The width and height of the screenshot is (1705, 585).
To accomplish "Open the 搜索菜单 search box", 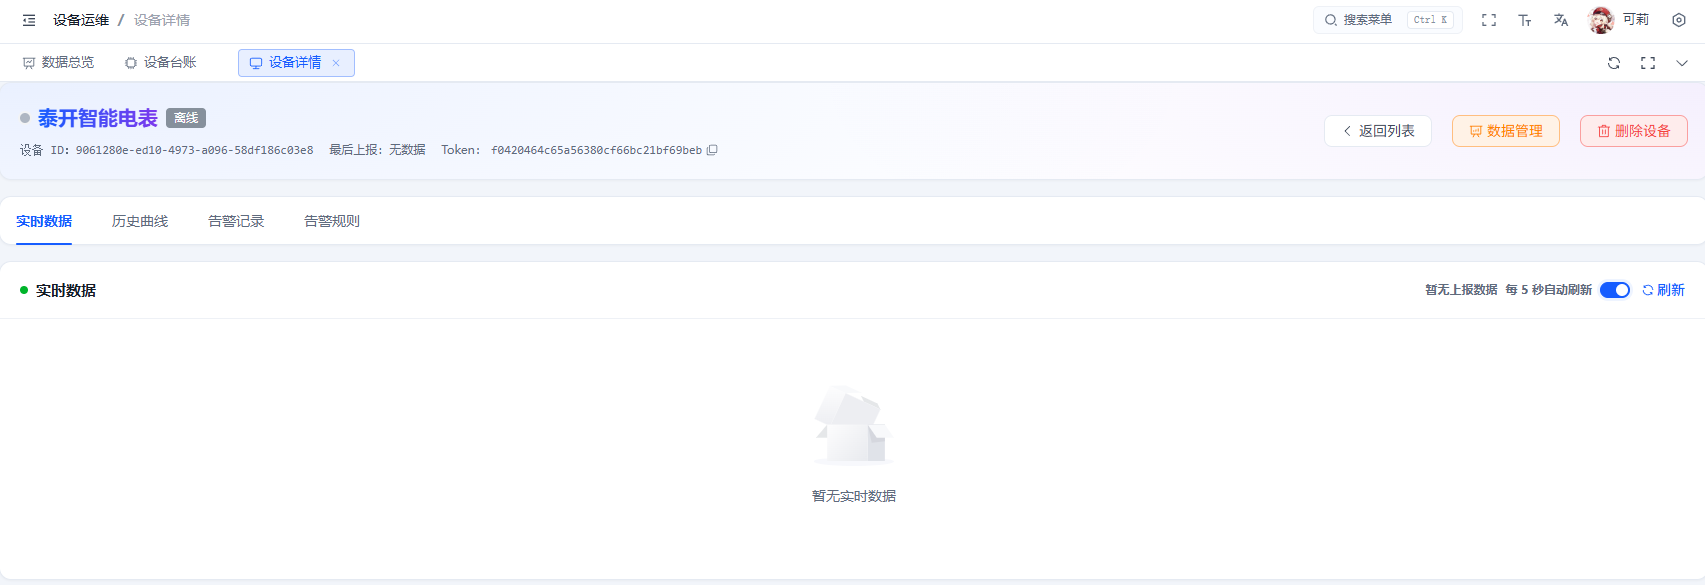I will tap(1388, 20).
